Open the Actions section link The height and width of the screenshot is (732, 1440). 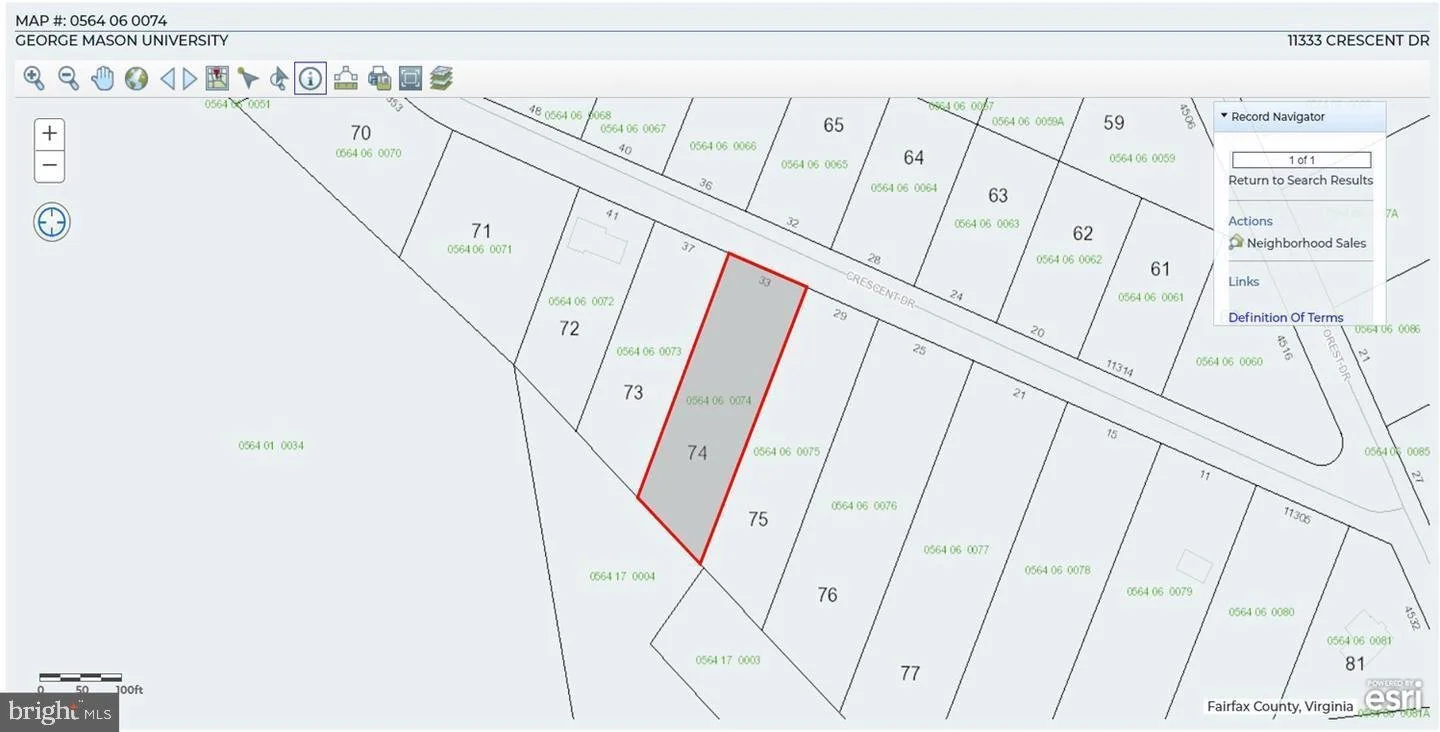1250,221
